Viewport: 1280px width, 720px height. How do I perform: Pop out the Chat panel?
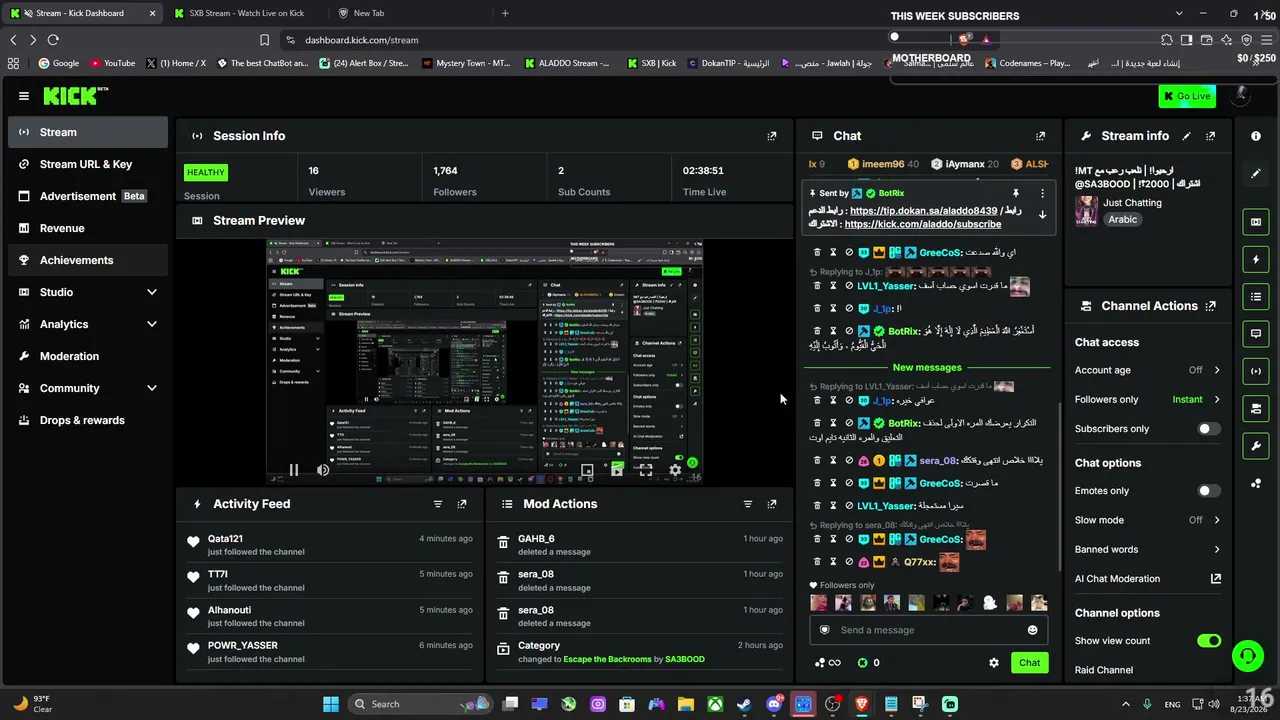(x=1041, y=136)
